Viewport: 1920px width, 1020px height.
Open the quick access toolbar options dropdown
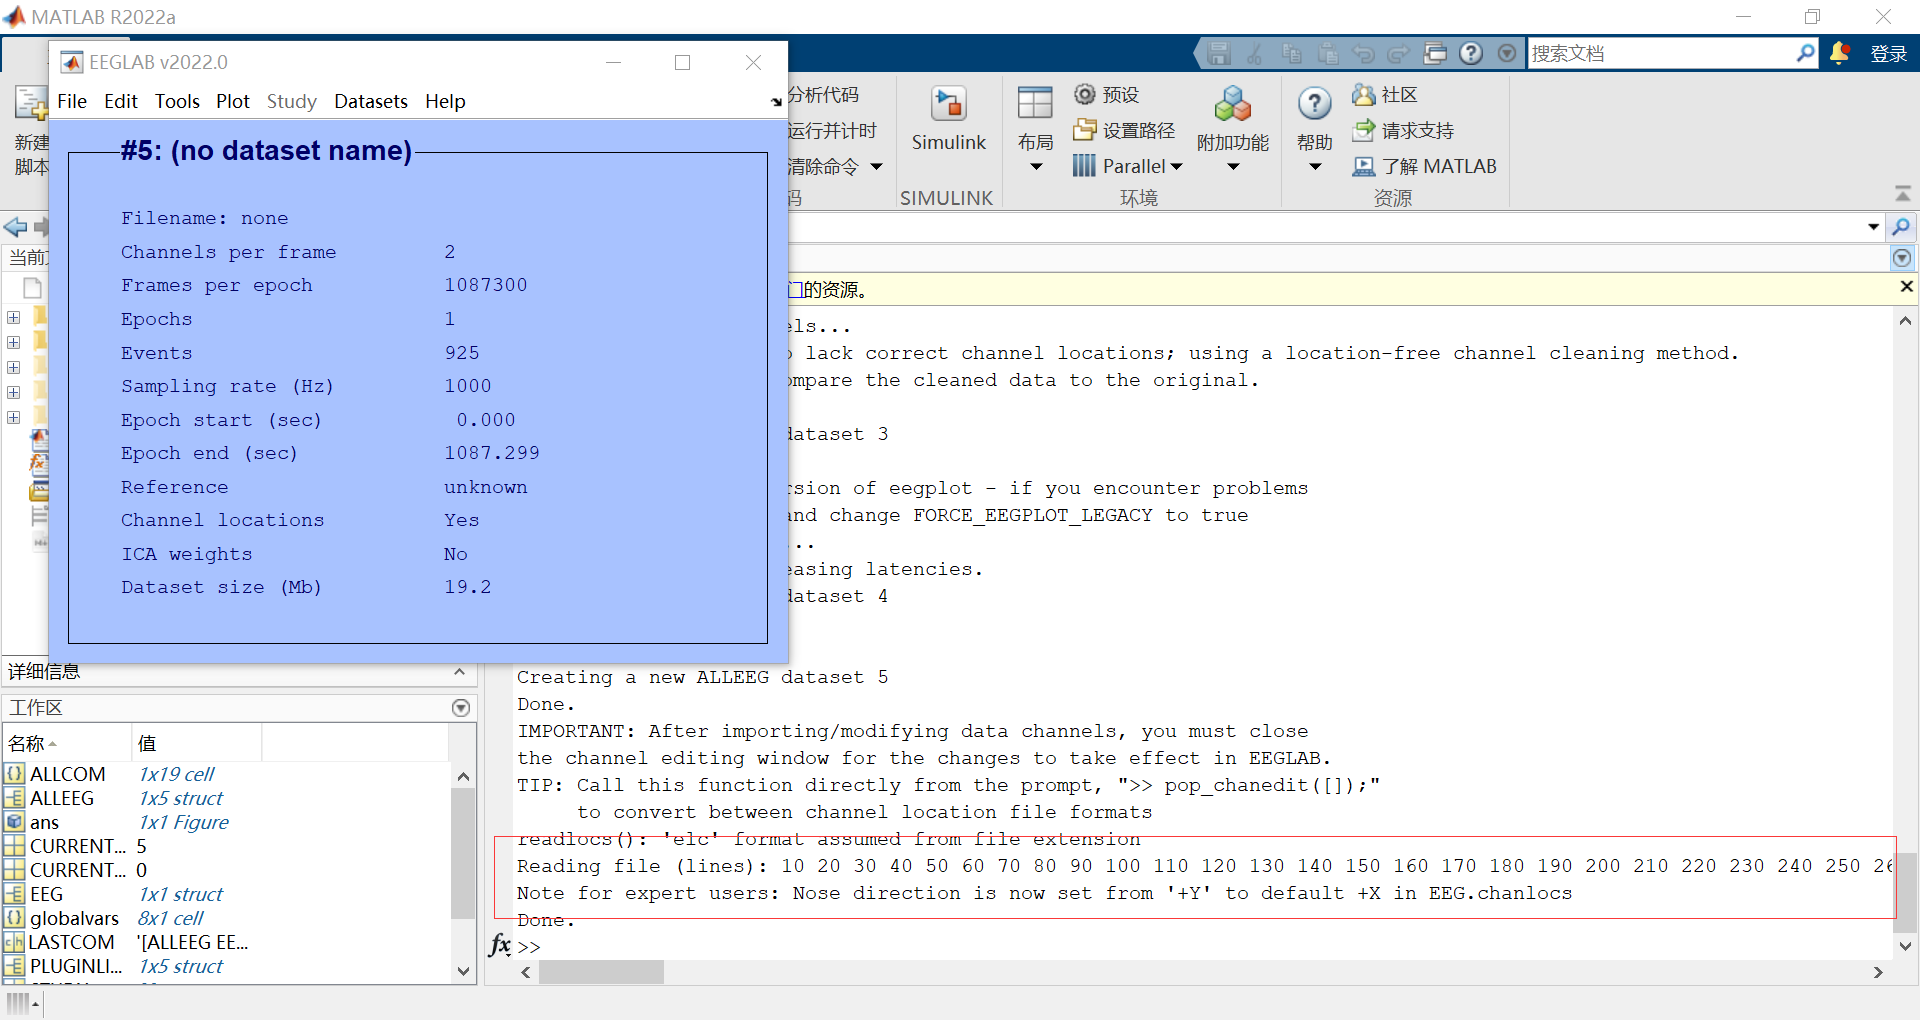1507,53
